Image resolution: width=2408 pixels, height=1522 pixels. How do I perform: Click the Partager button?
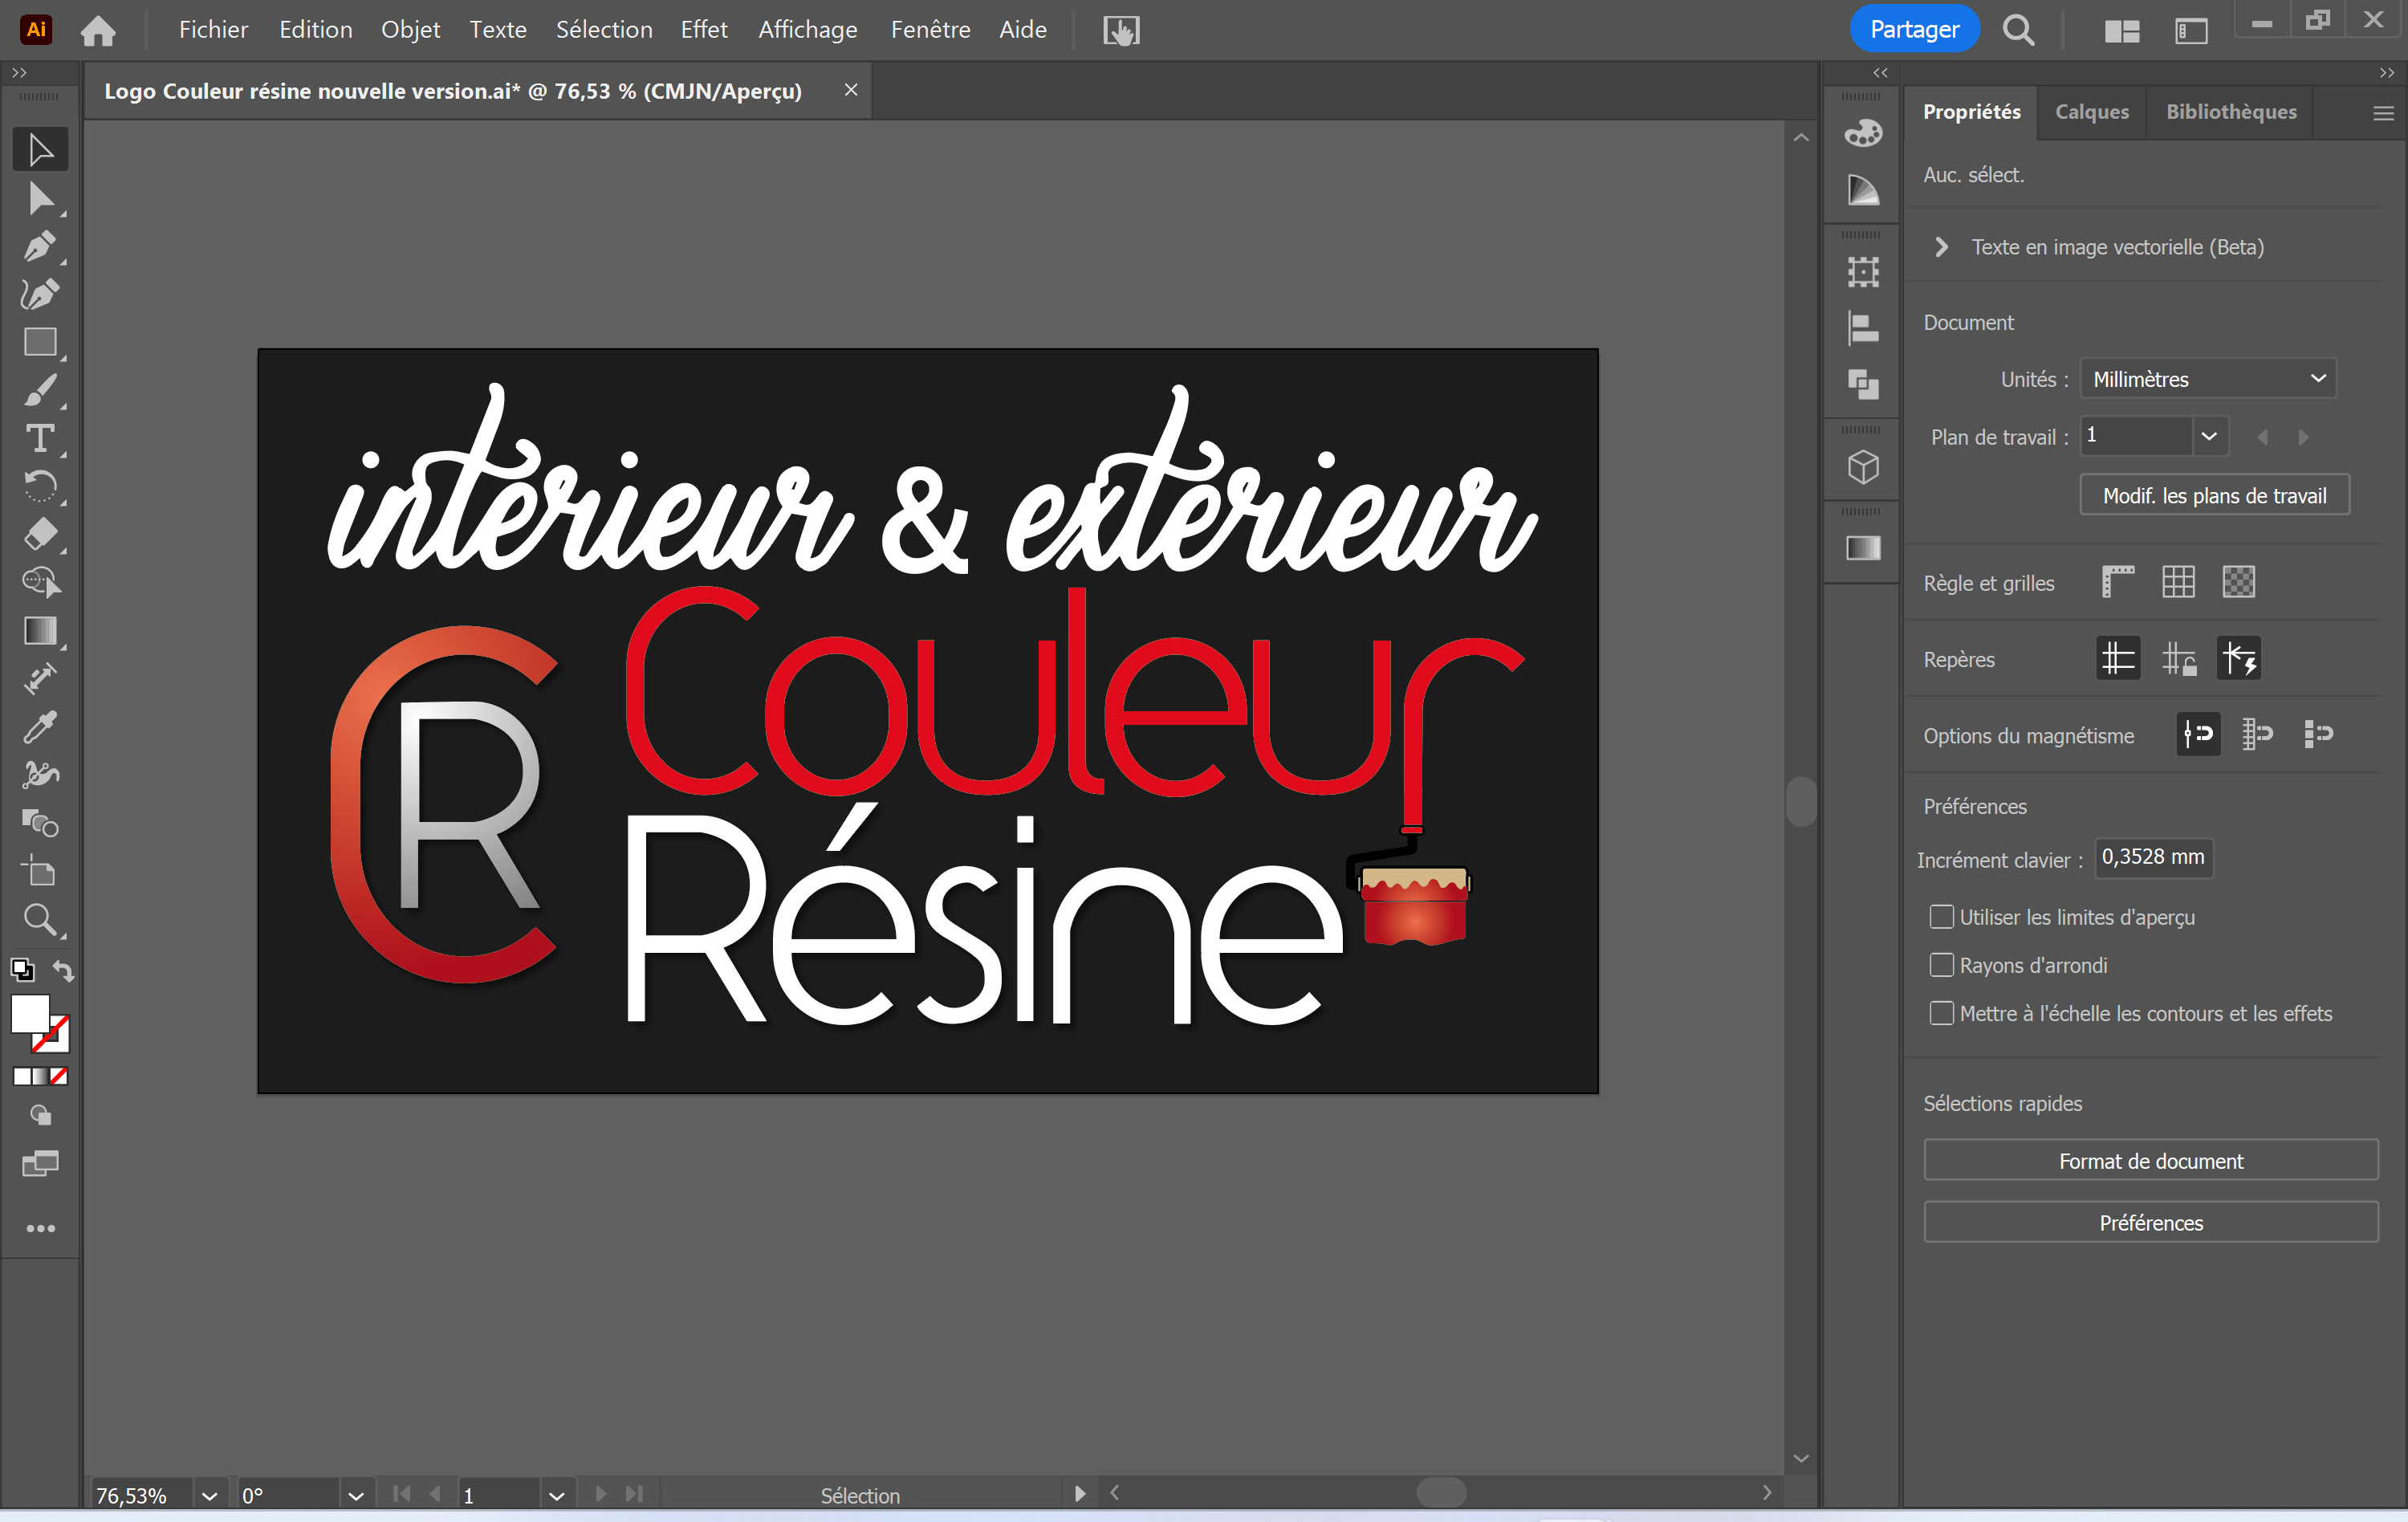point(1914,29)
